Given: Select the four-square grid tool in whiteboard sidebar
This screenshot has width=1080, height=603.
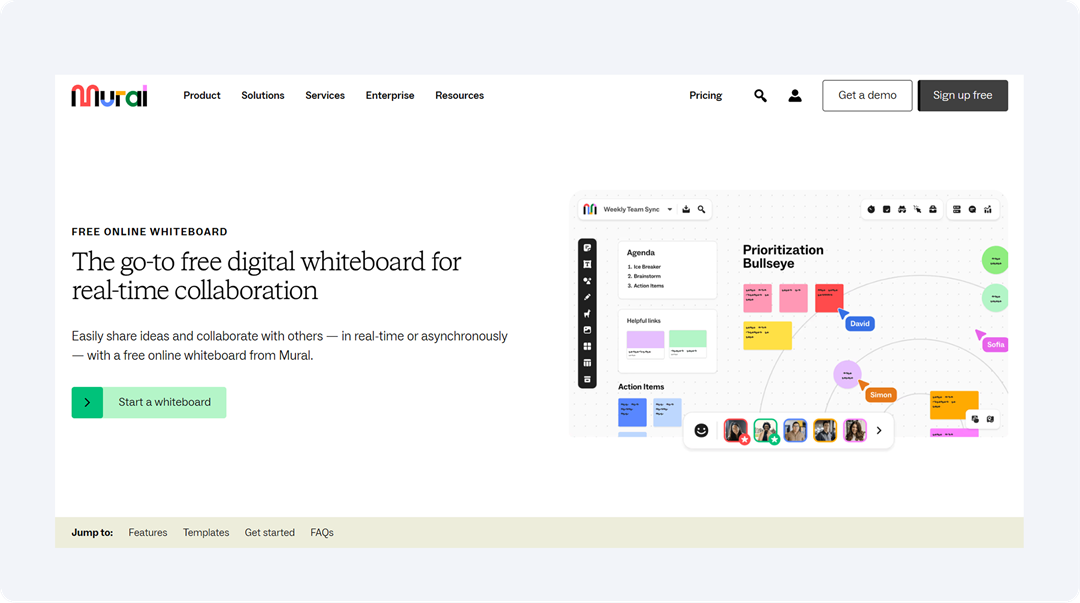Looking at the screenshot, I should [x=588, y=347].
